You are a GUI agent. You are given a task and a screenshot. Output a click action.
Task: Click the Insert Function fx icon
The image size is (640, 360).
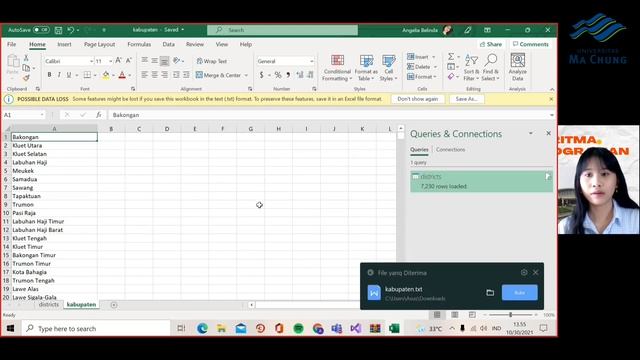click(x=98, y=115)
